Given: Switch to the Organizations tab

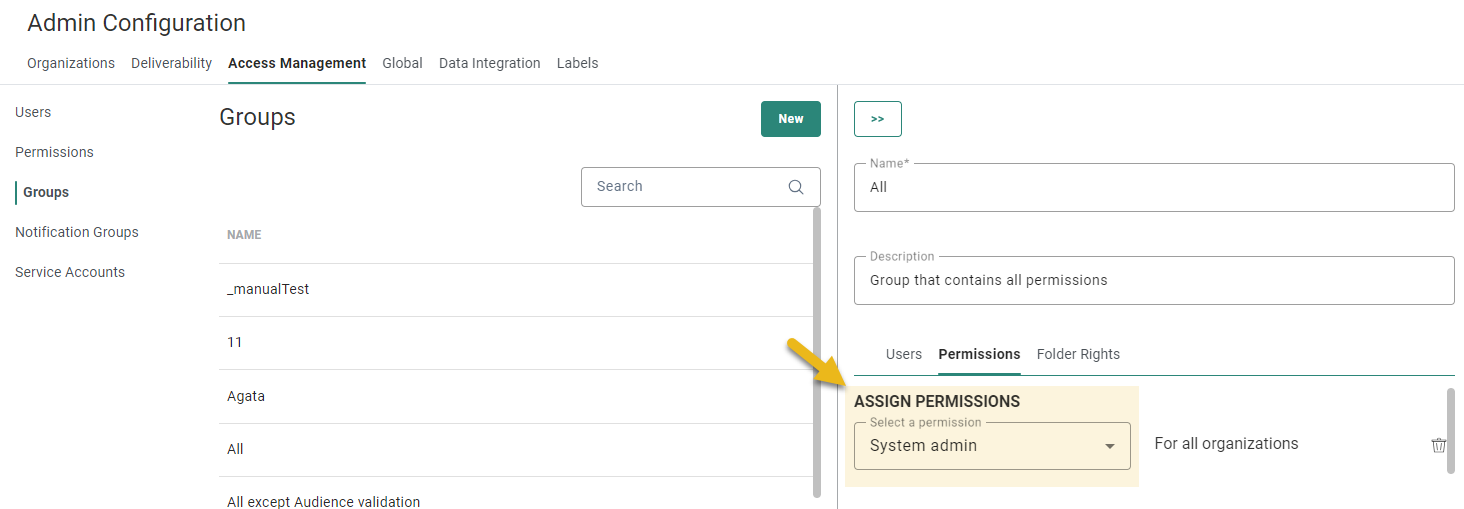Looking at the screenshot, I should coord(71,63).
